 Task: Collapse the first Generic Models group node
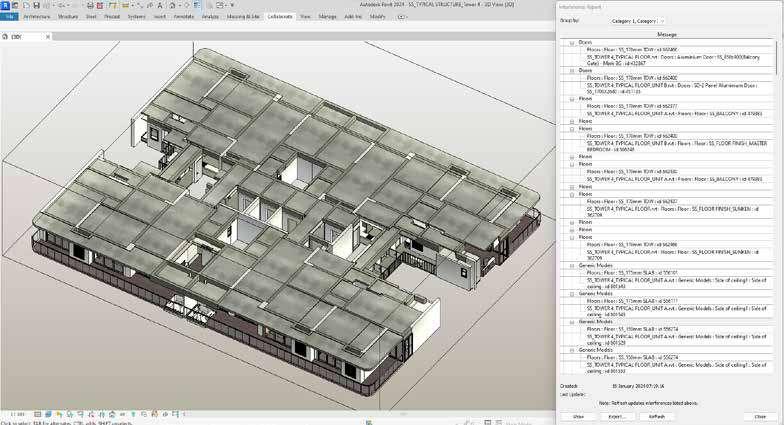click(x=572, y=266)
